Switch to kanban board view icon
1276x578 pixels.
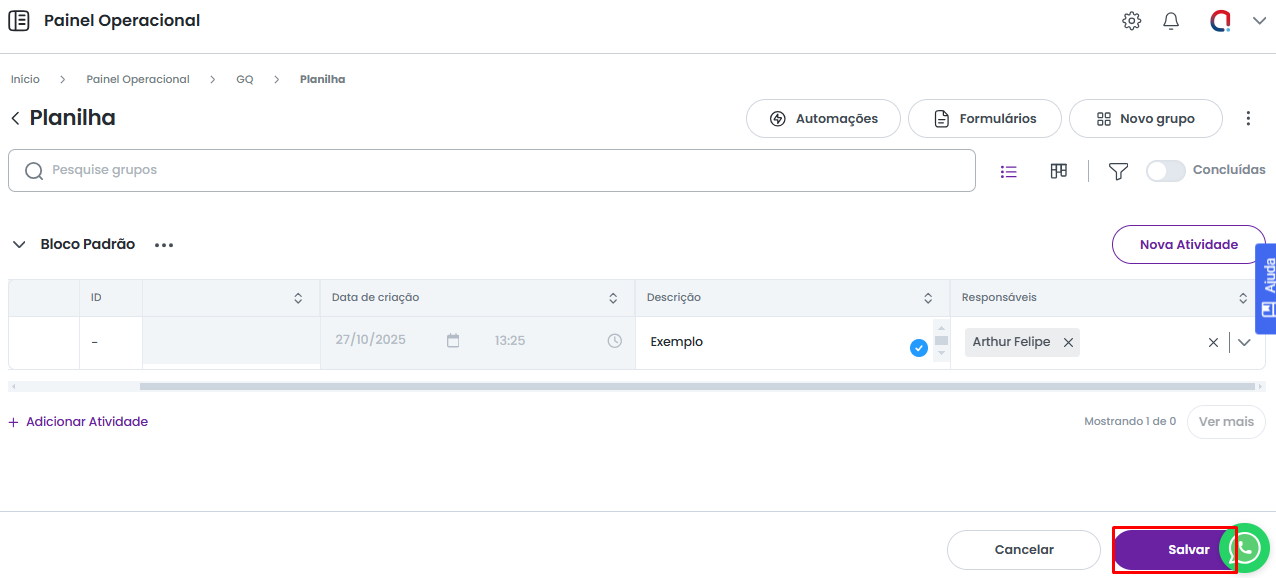click(x=1059, y=171)
